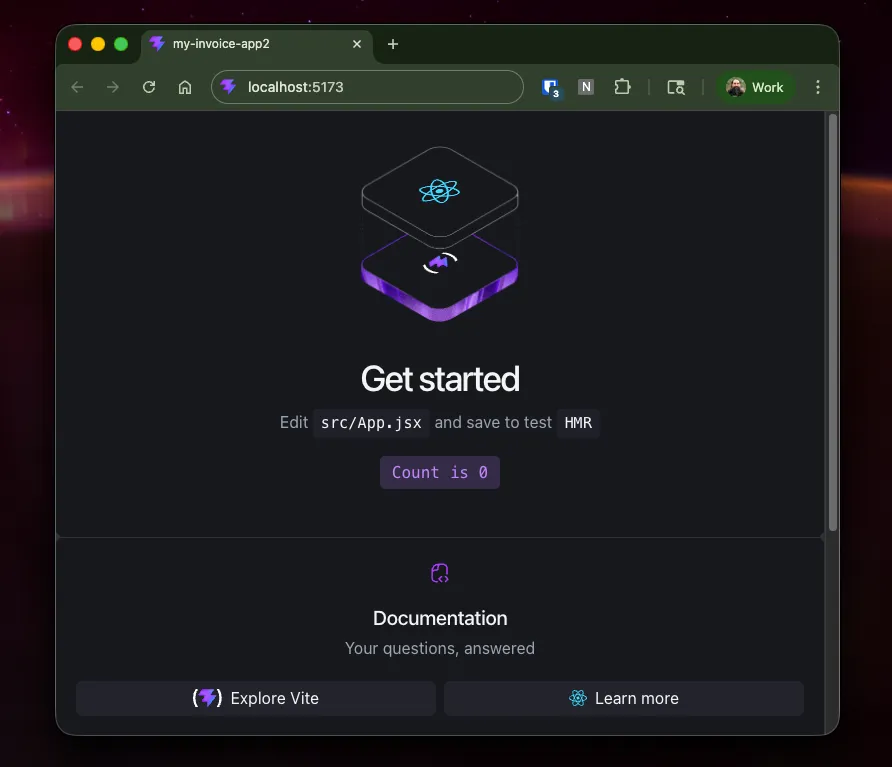The height and width of the screenshot is (767, 892).
Task: Reload the localhost page
Action: 149,87
